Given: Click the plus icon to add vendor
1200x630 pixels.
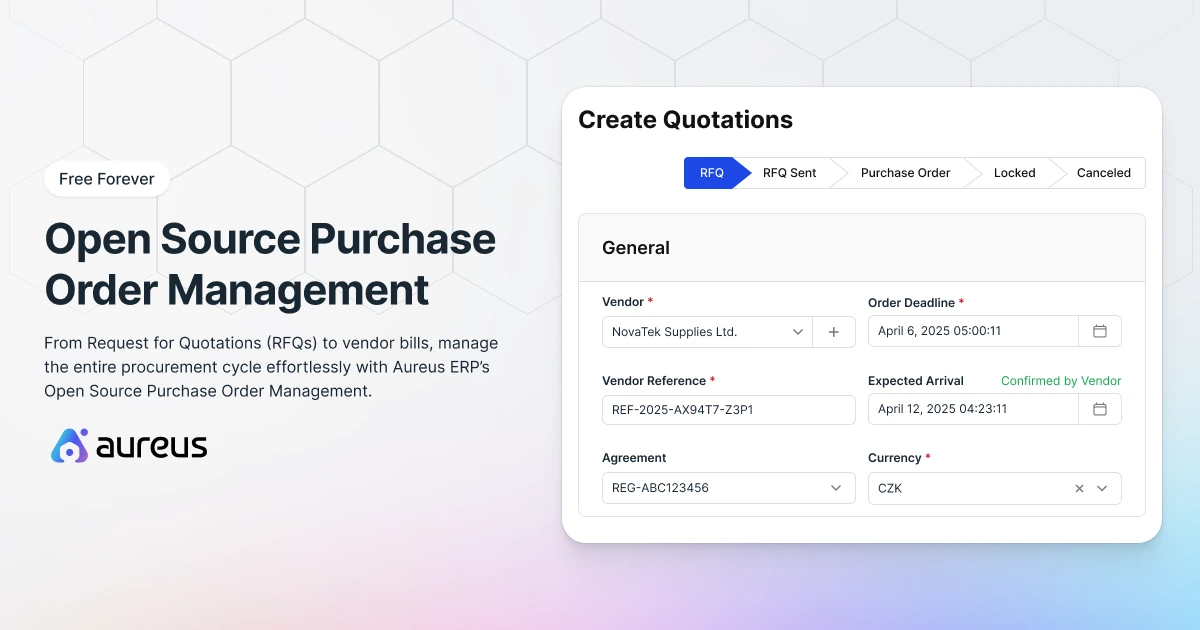Looking at the screenshot, I should click(834, 332).
